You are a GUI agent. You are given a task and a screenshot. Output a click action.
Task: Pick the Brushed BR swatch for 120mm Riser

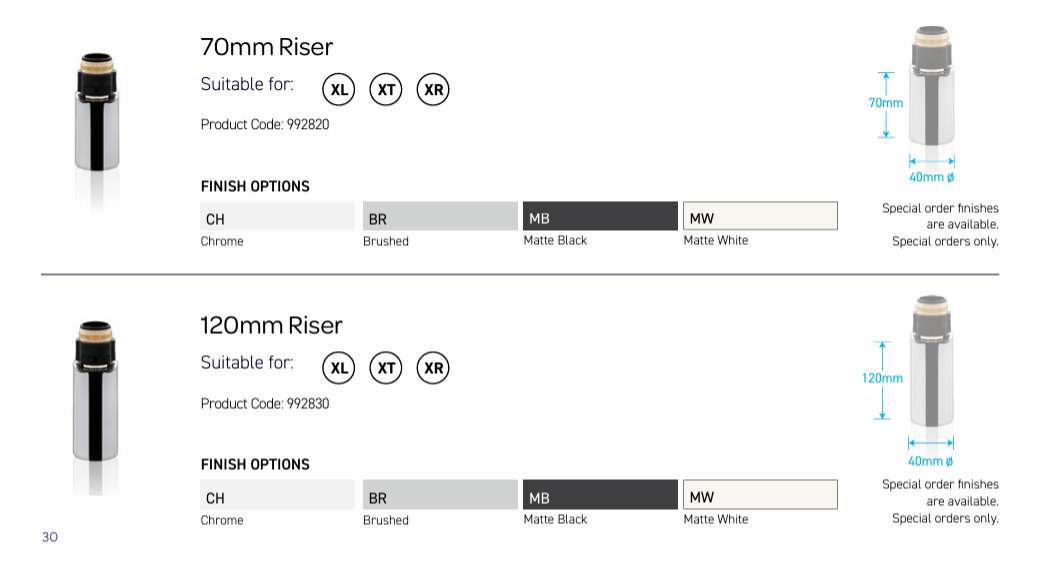(x=440, y=495)
